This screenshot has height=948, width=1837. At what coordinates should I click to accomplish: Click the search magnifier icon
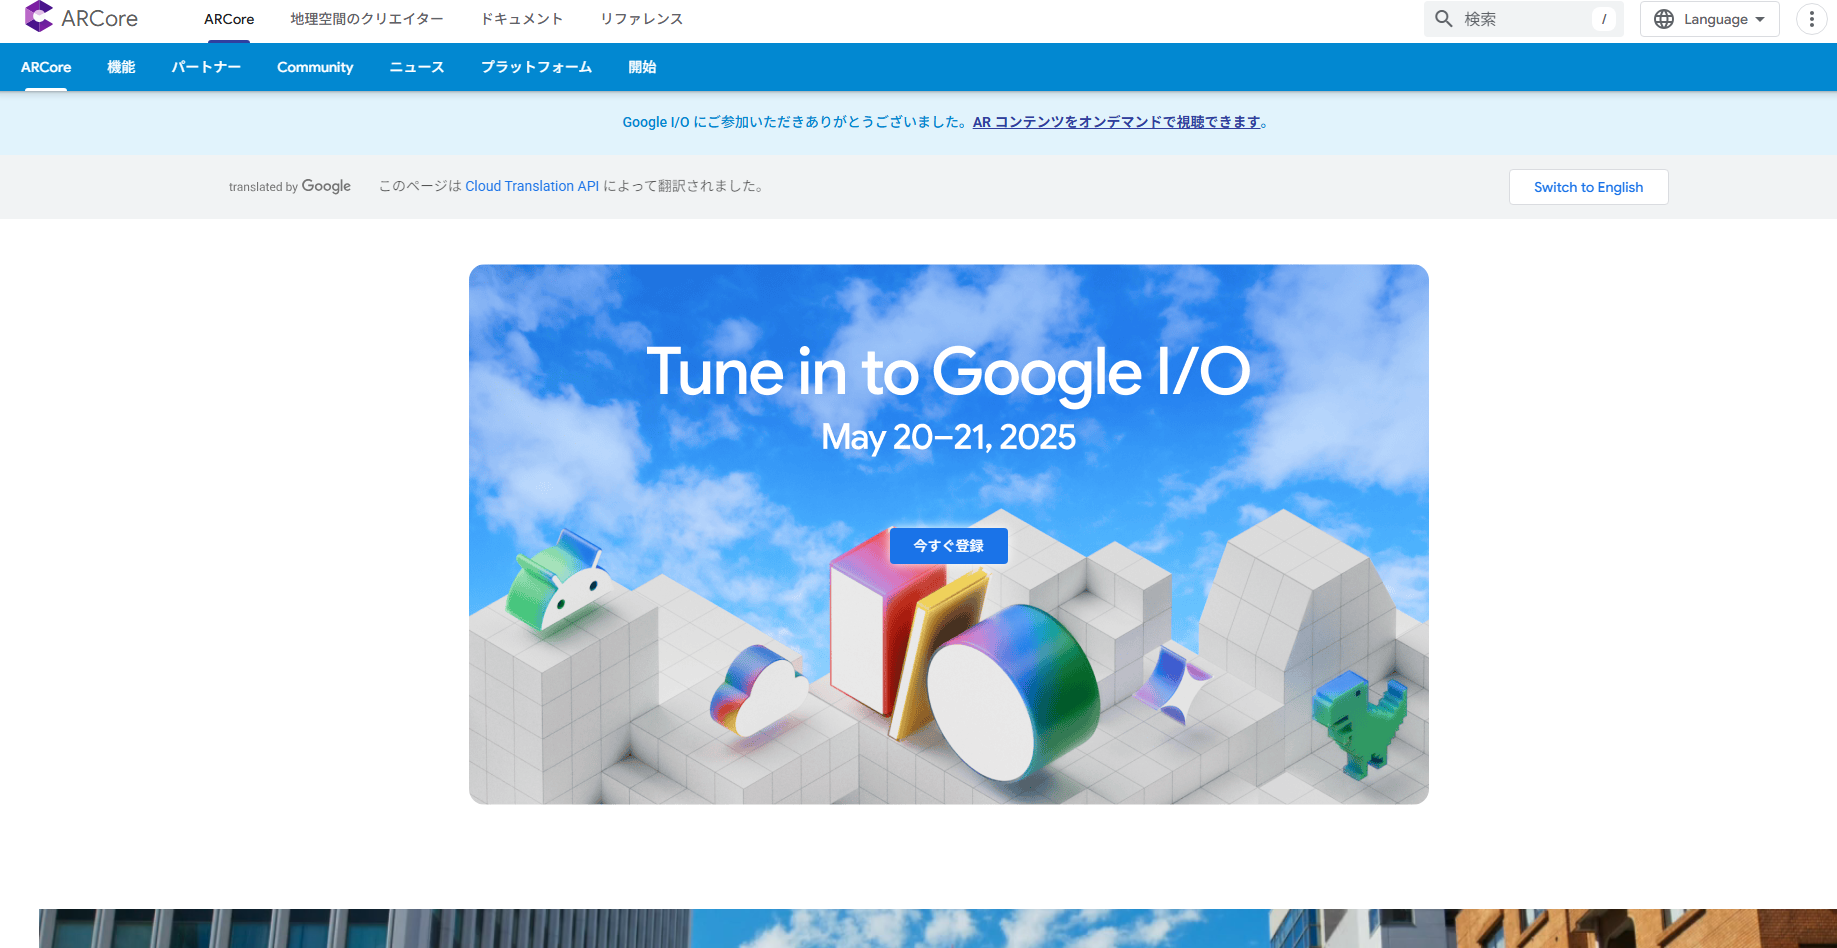tap(1444, 19)
